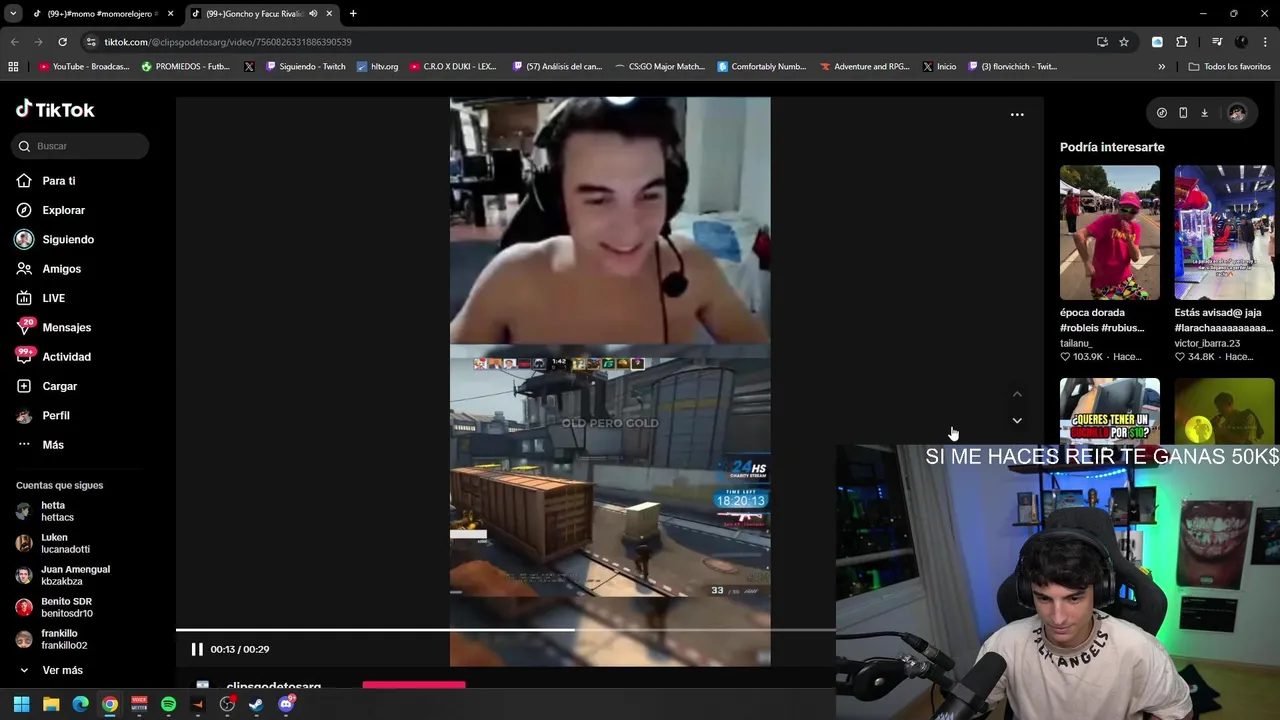
Task: Open the PROMIEDOS bookmark
Action: pyautogui.click(x=186, y=67)
